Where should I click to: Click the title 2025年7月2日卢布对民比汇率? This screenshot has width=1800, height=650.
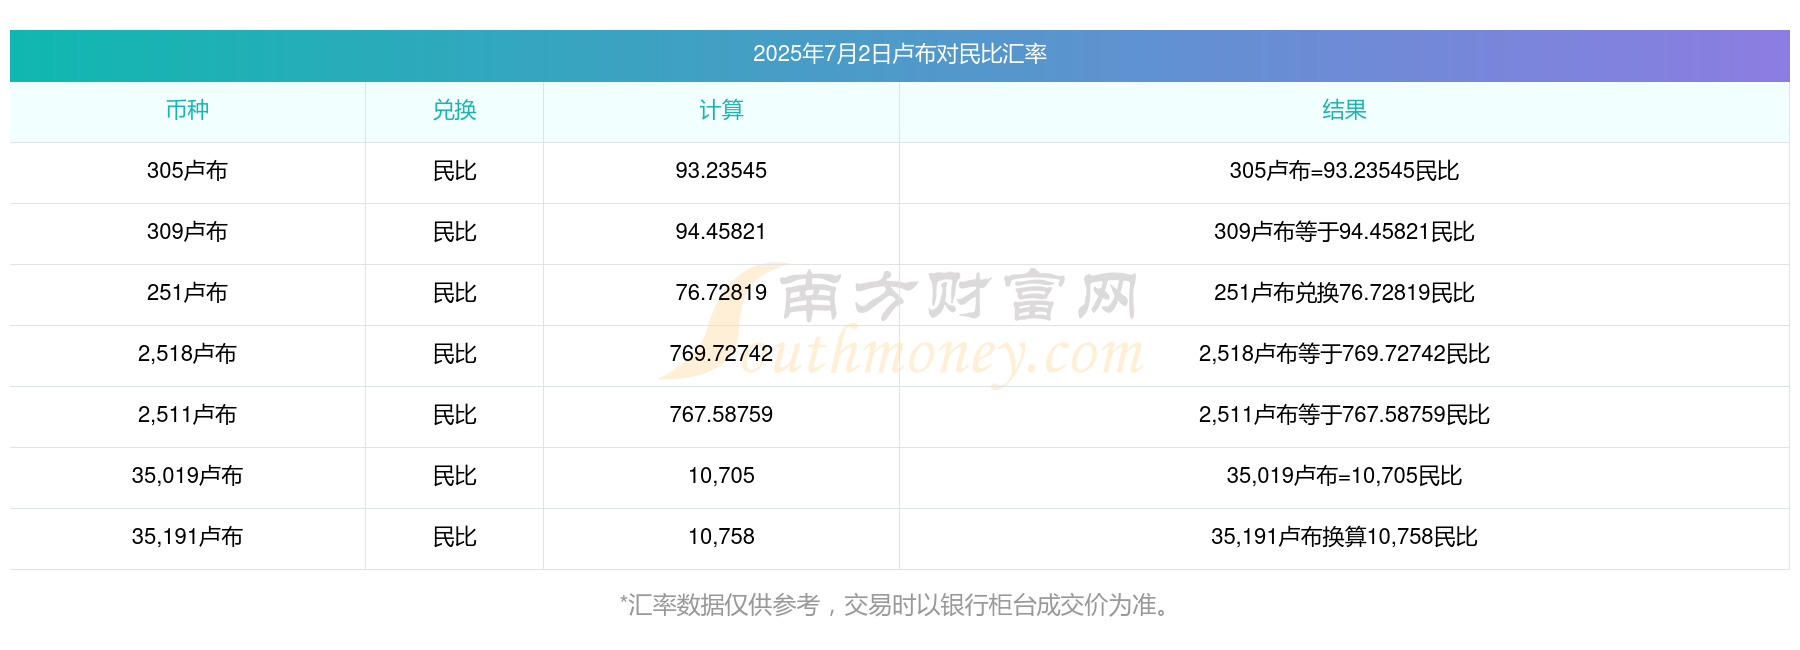(x=899, y=54)
